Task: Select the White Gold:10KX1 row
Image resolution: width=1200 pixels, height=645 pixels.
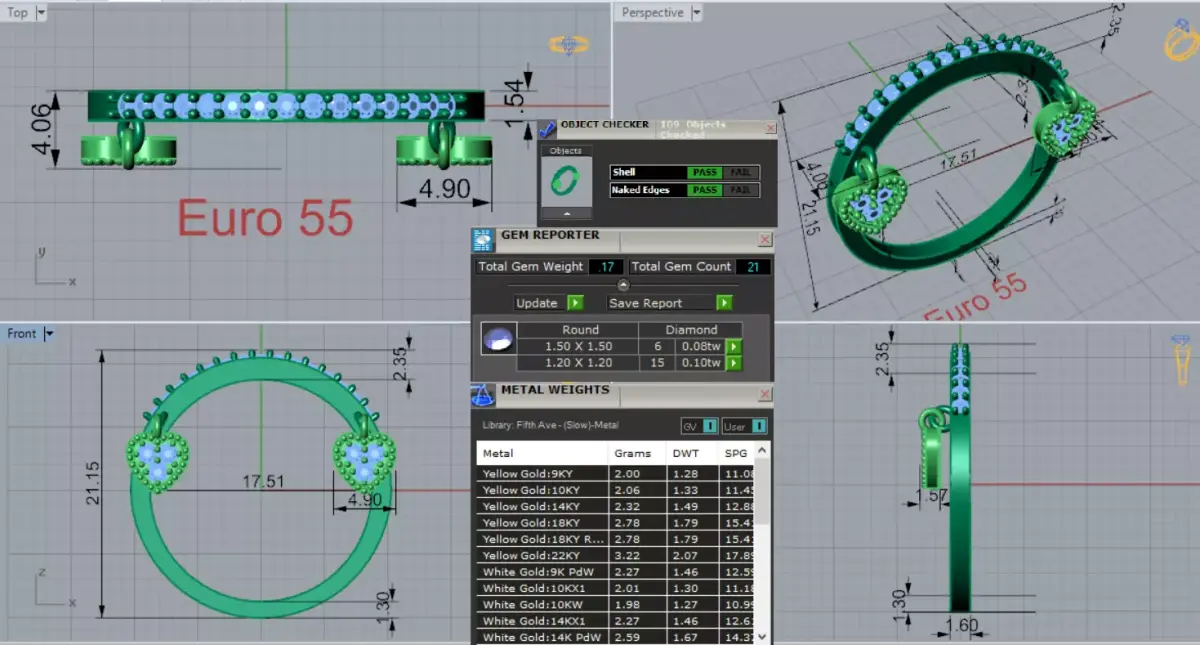Action: tap(615, 588)
